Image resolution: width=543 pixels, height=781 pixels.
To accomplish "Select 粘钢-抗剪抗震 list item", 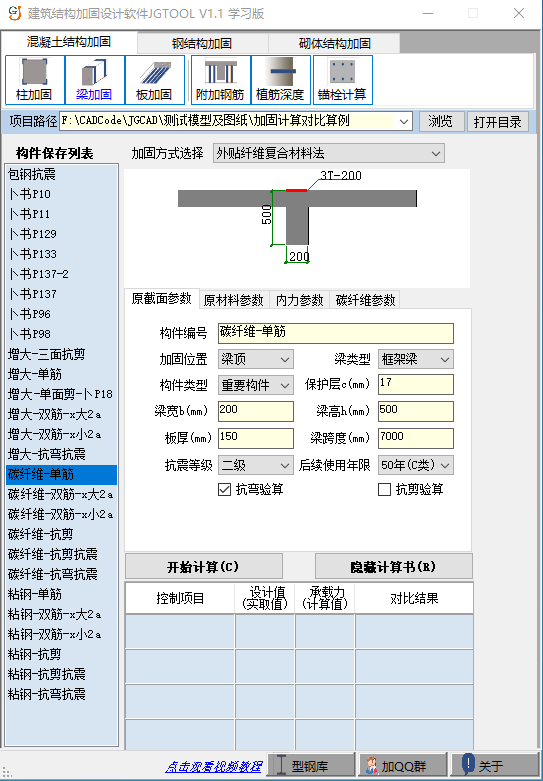I will [61, 674].
